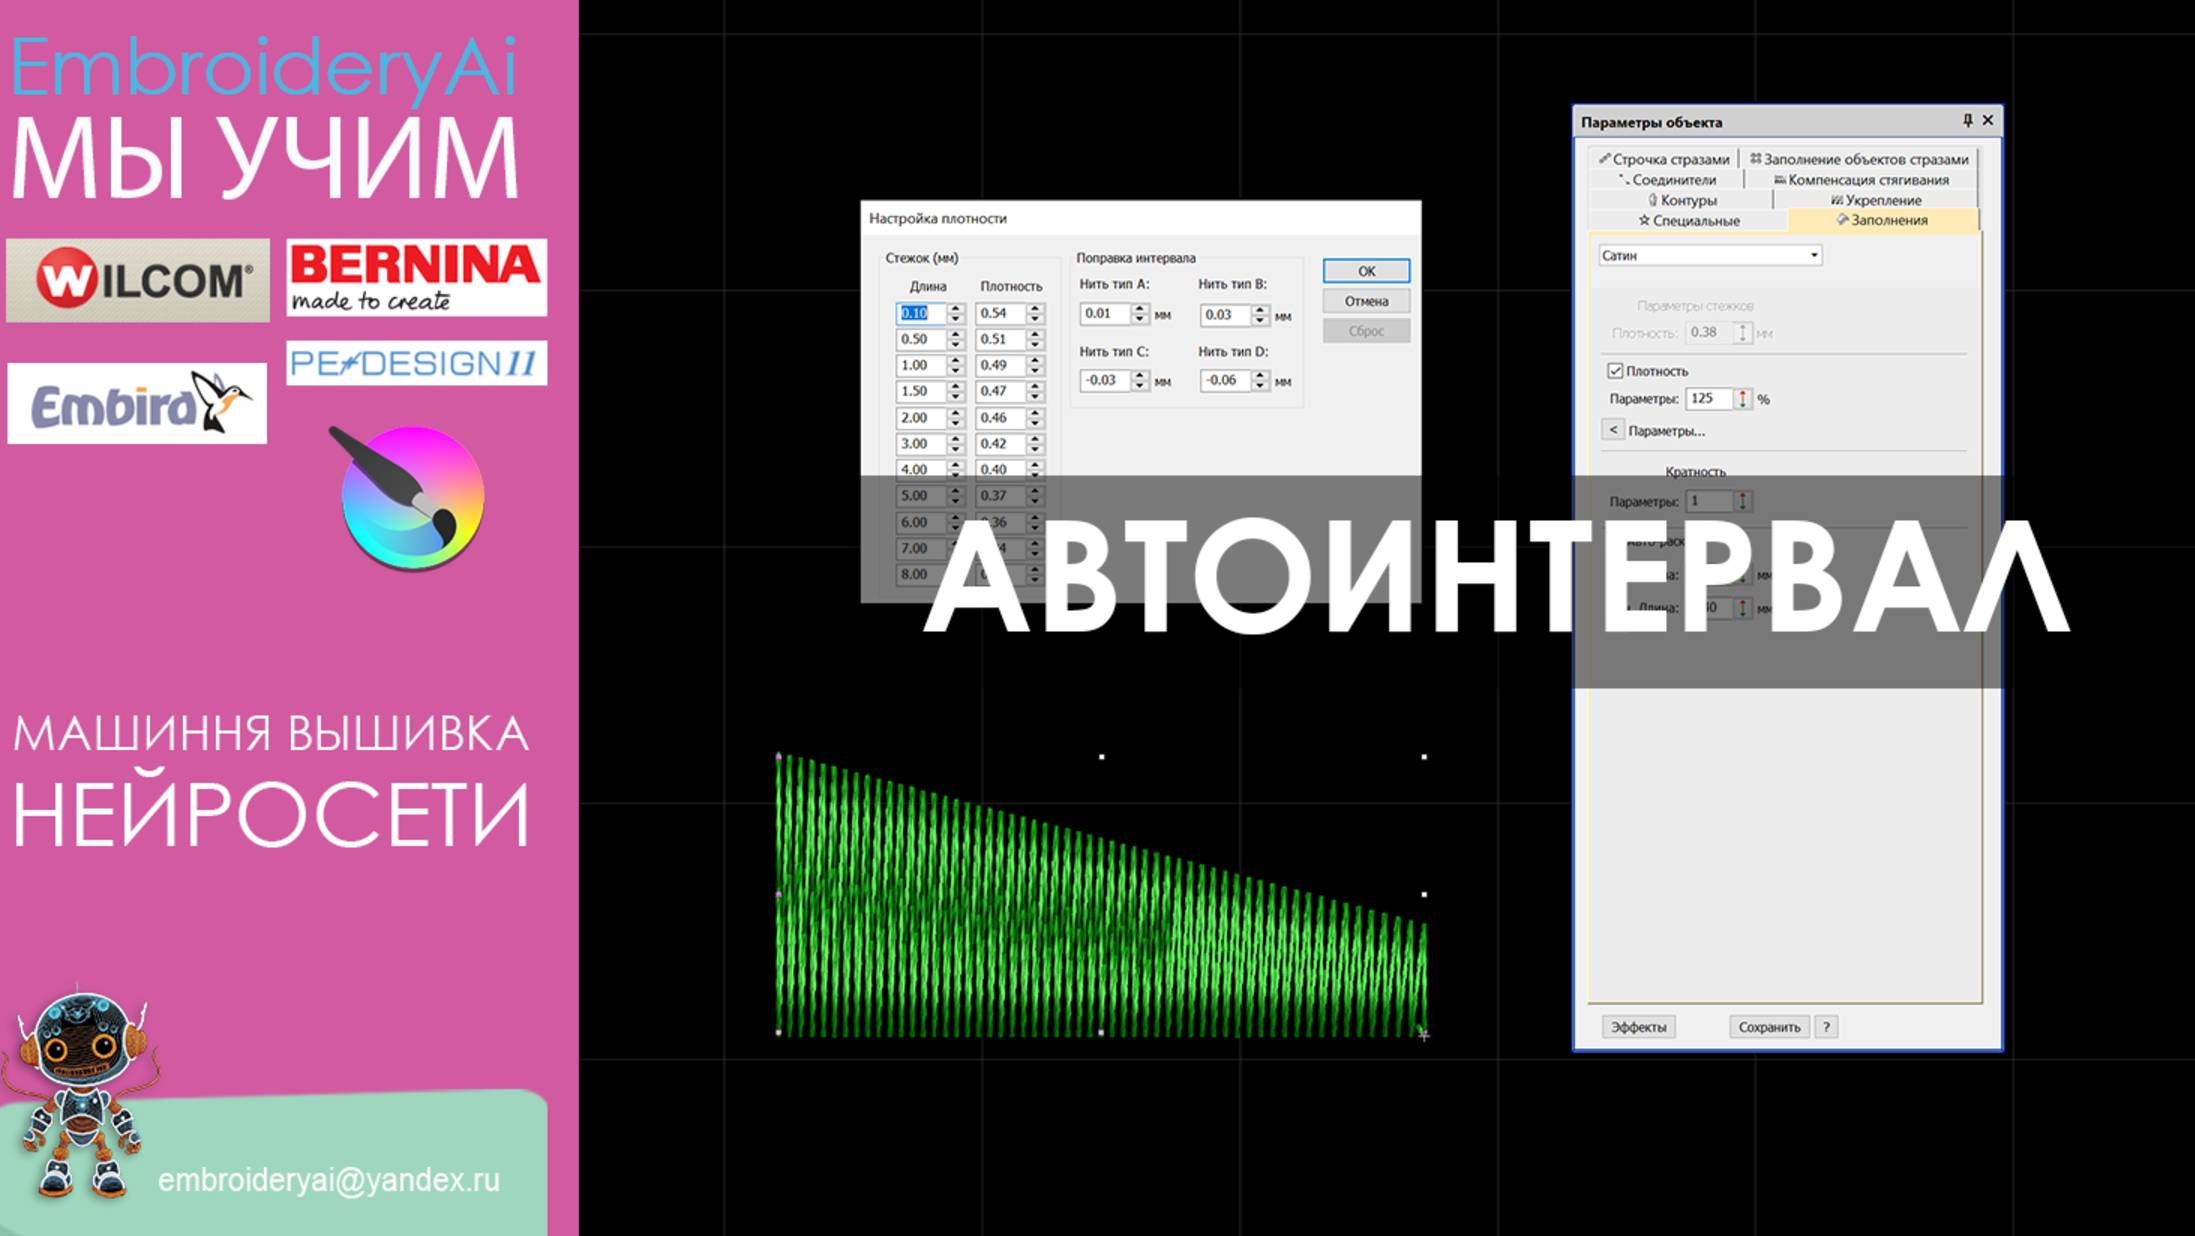Click the density percentage 125 spinner
The width and height of the screenshot is (2195, 1236).
tap(1742, 399)
